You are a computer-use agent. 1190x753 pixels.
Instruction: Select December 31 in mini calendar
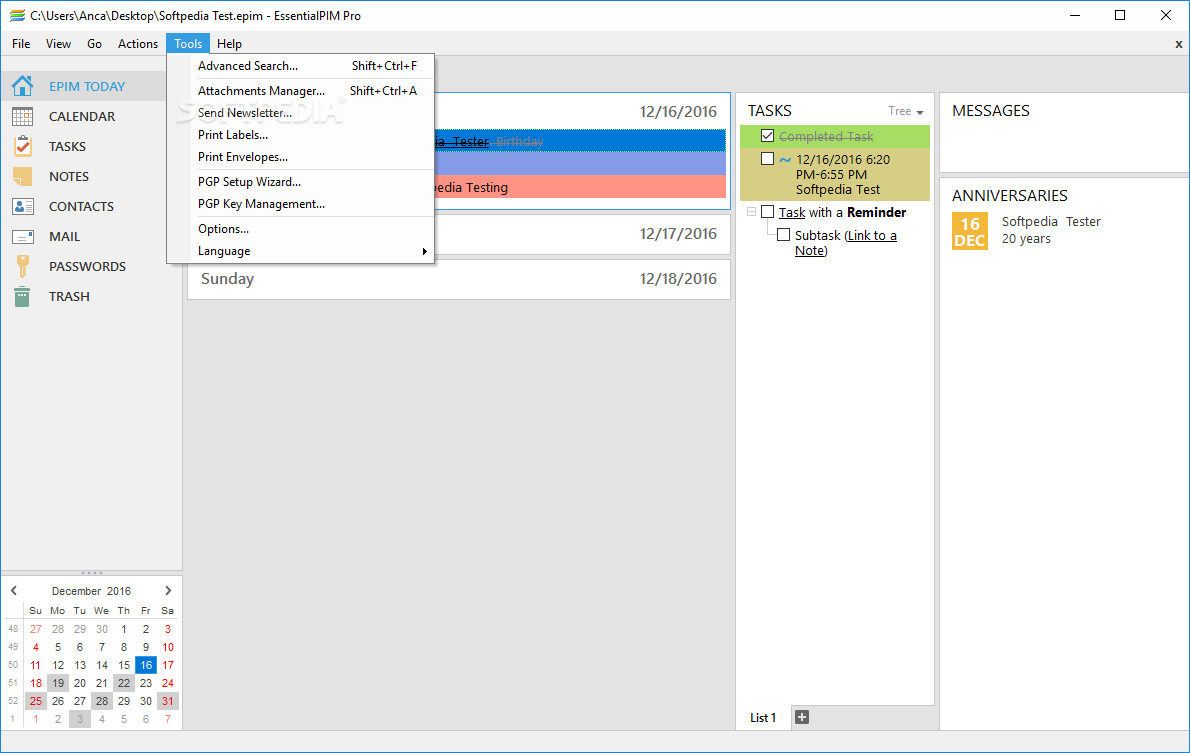pyautogui.click(x=168, y=701)
